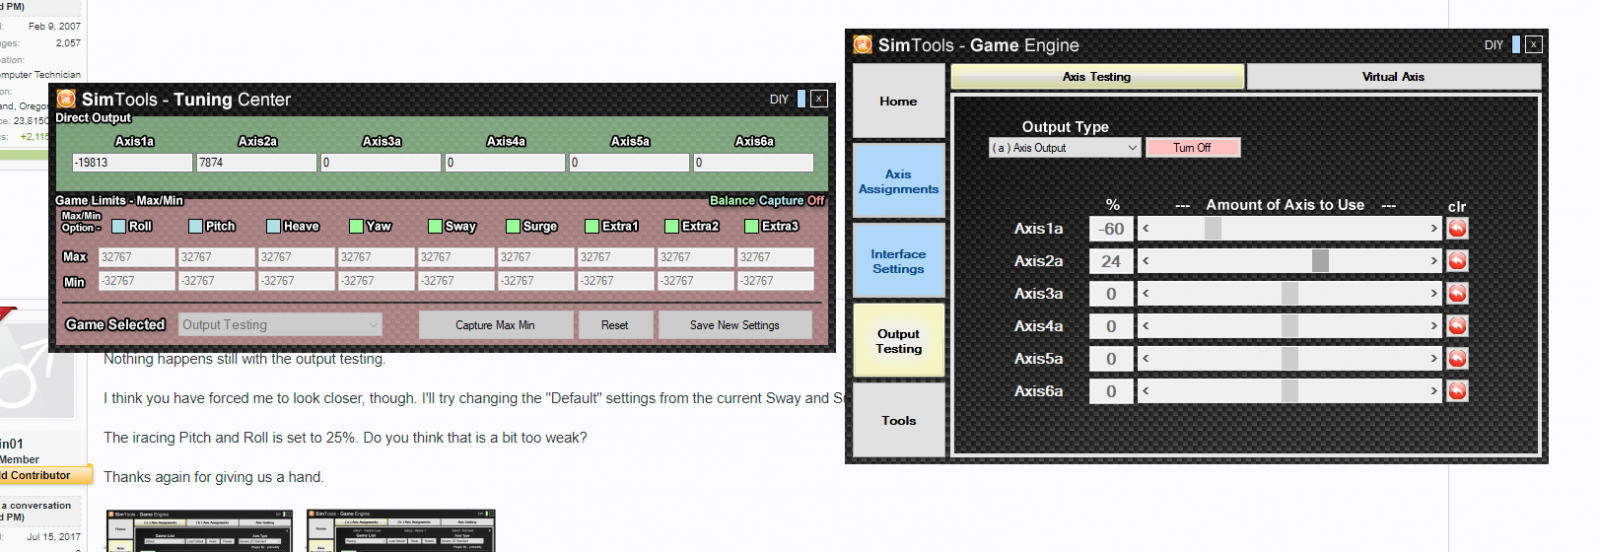
Task: Click right arrow of Axis3a slider
Action: 1434,293
